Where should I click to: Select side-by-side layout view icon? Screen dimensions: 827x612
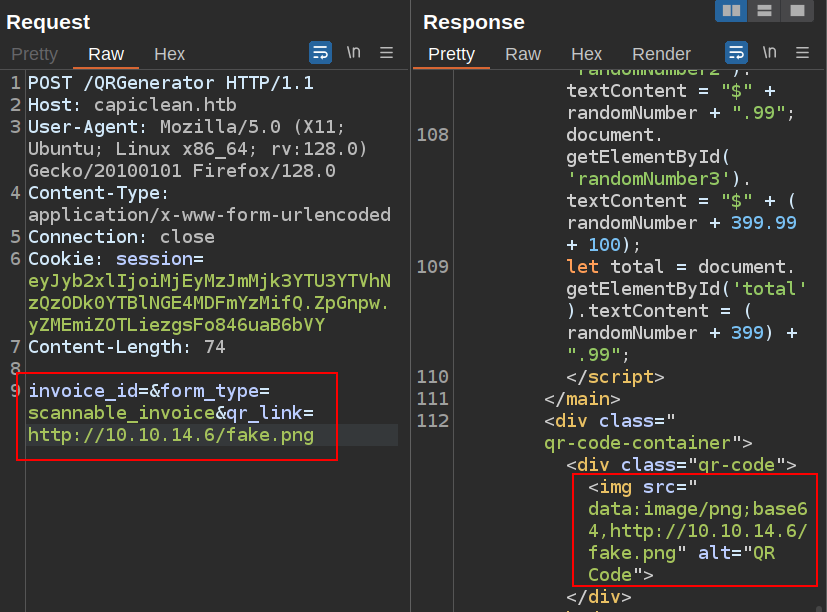[732, 10]
